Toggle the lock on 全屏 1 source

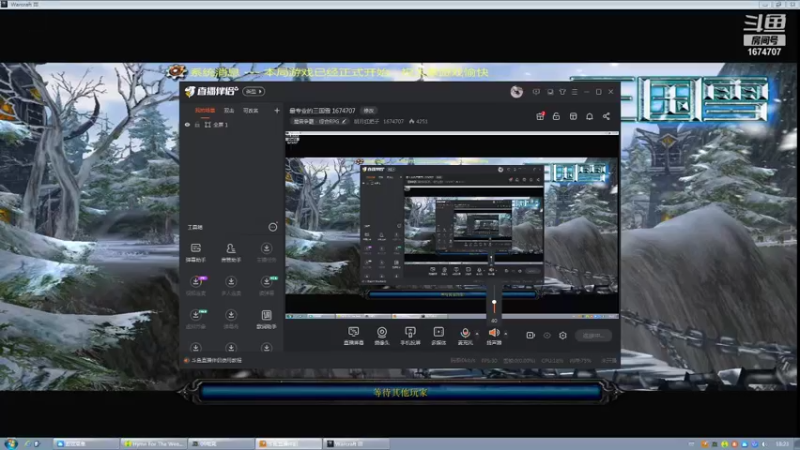(x=197, y=124)
